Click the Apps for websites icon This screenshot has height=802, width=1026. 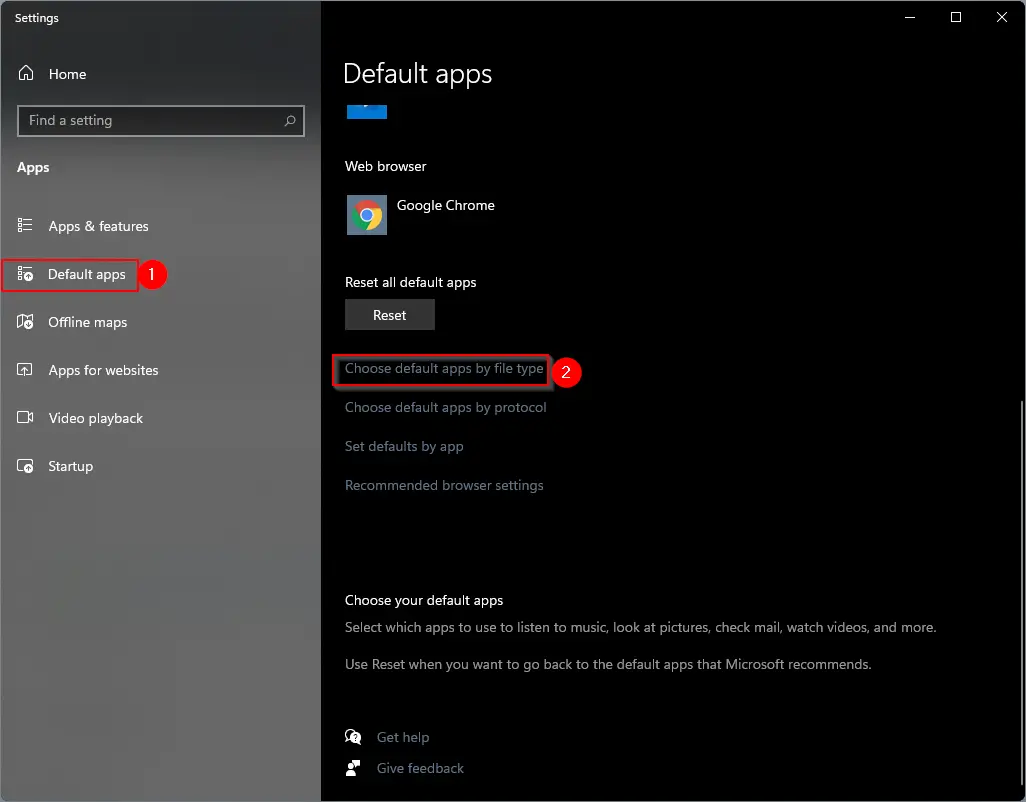coord(25,370)
